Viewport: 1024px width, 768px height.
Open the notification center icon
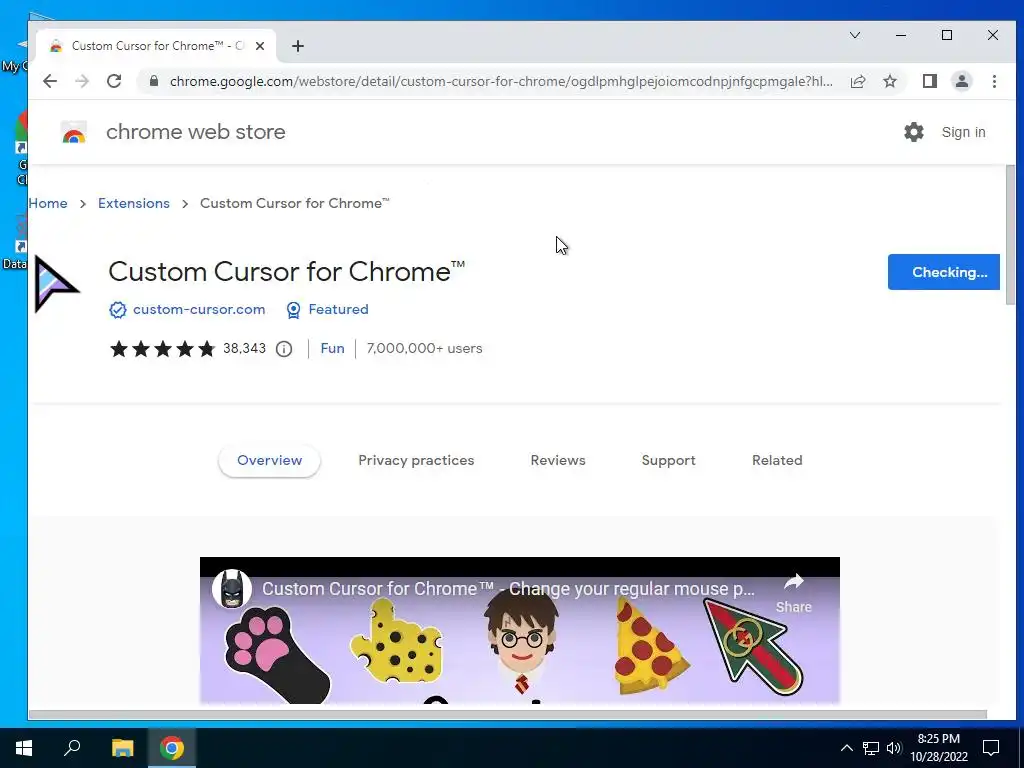(991, 748)
